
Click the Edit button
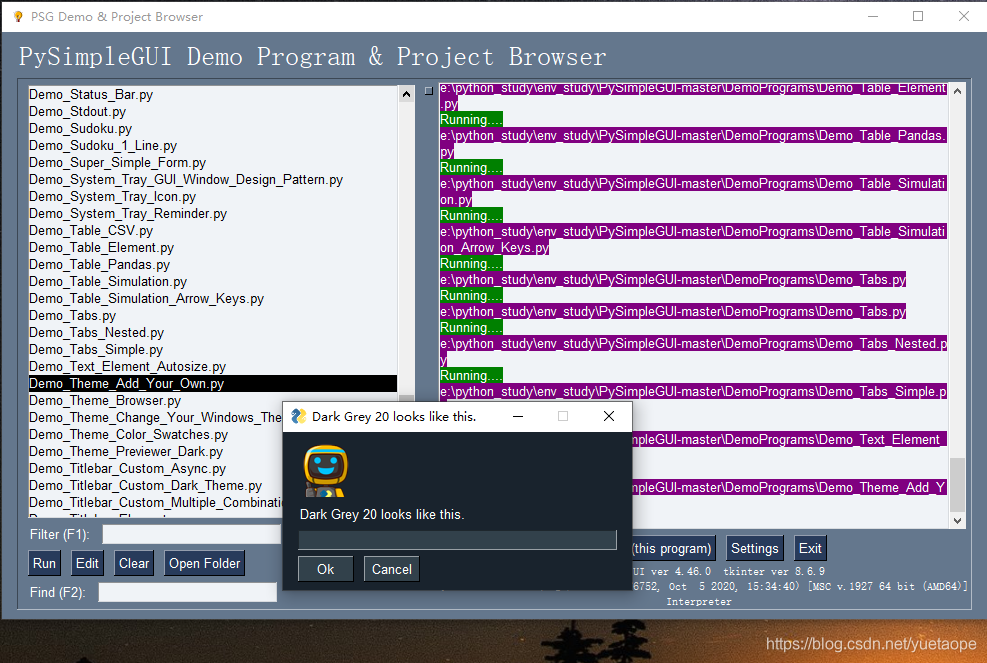[x=87, y=564]
